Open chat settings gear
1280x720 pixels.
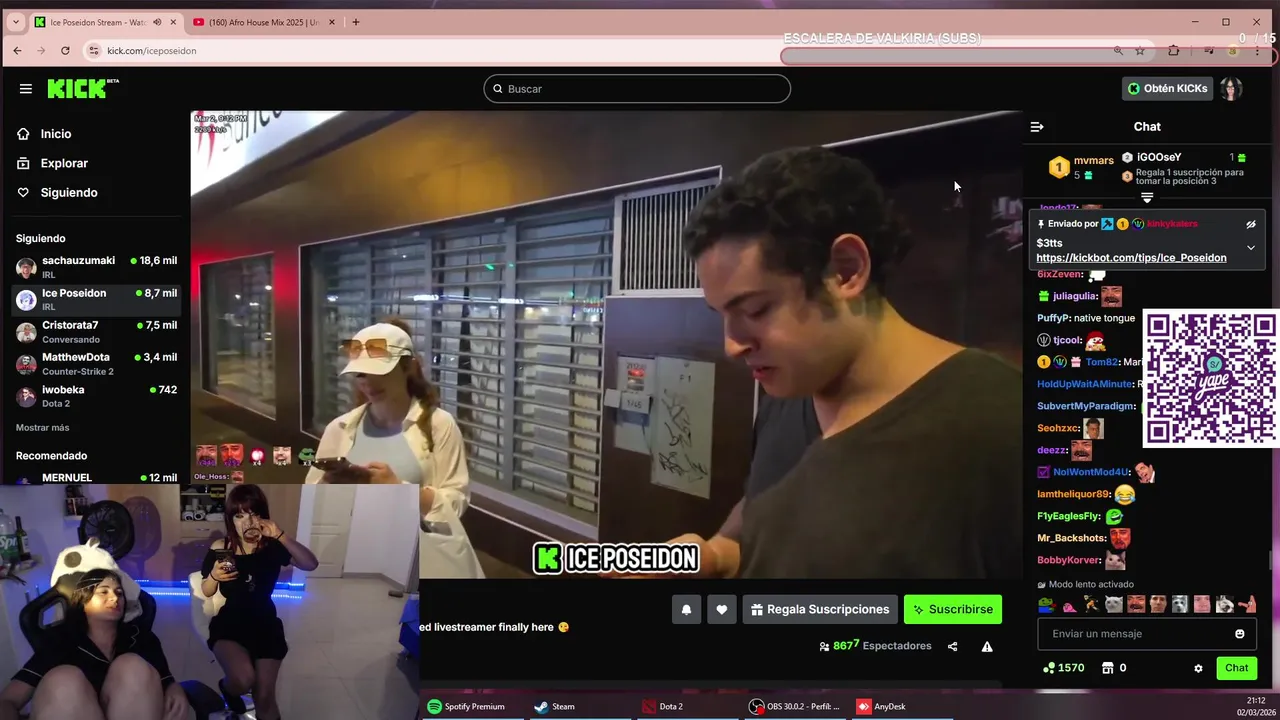1198,668
